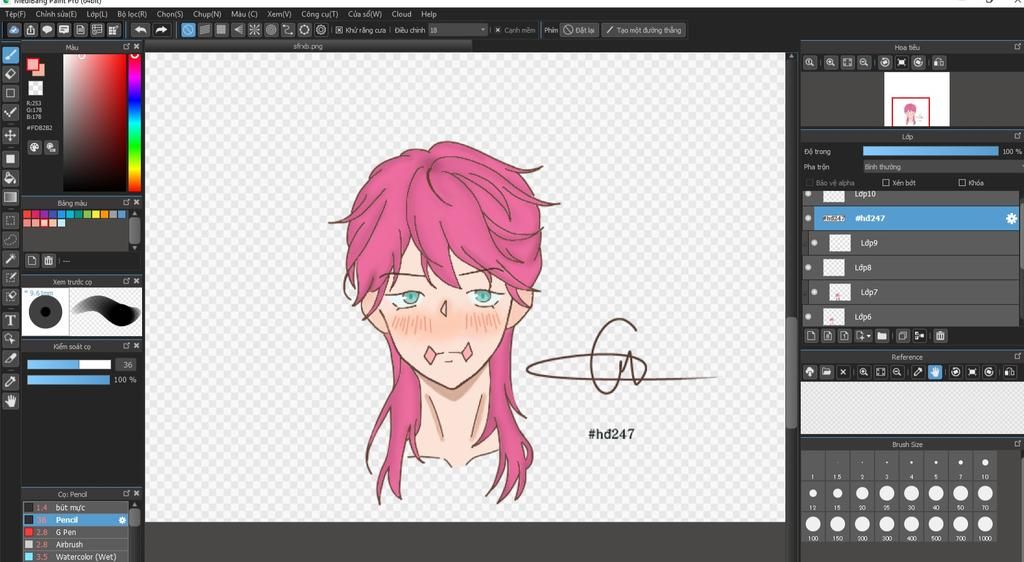Toggle the Bảo vệ alpha checkbox
Screen dimensions: 1024x562
pos(810,183)
